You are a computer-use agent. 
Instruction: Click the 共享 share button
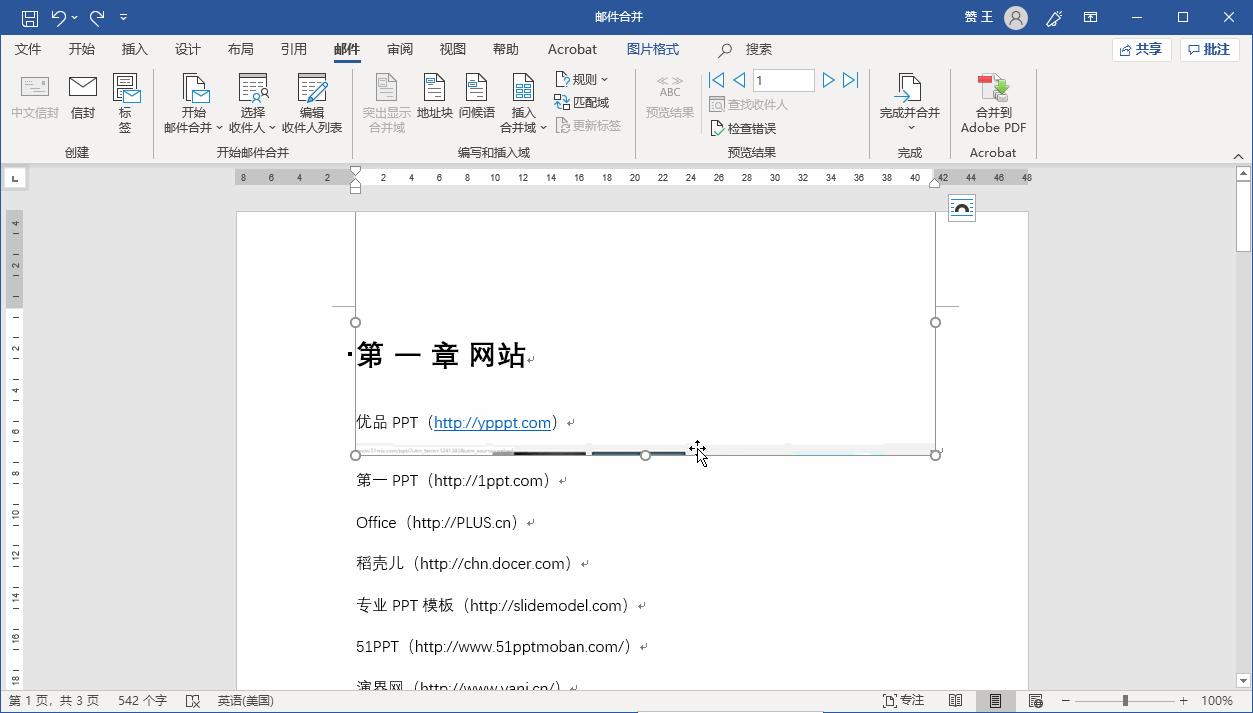tap(1141, 49)
